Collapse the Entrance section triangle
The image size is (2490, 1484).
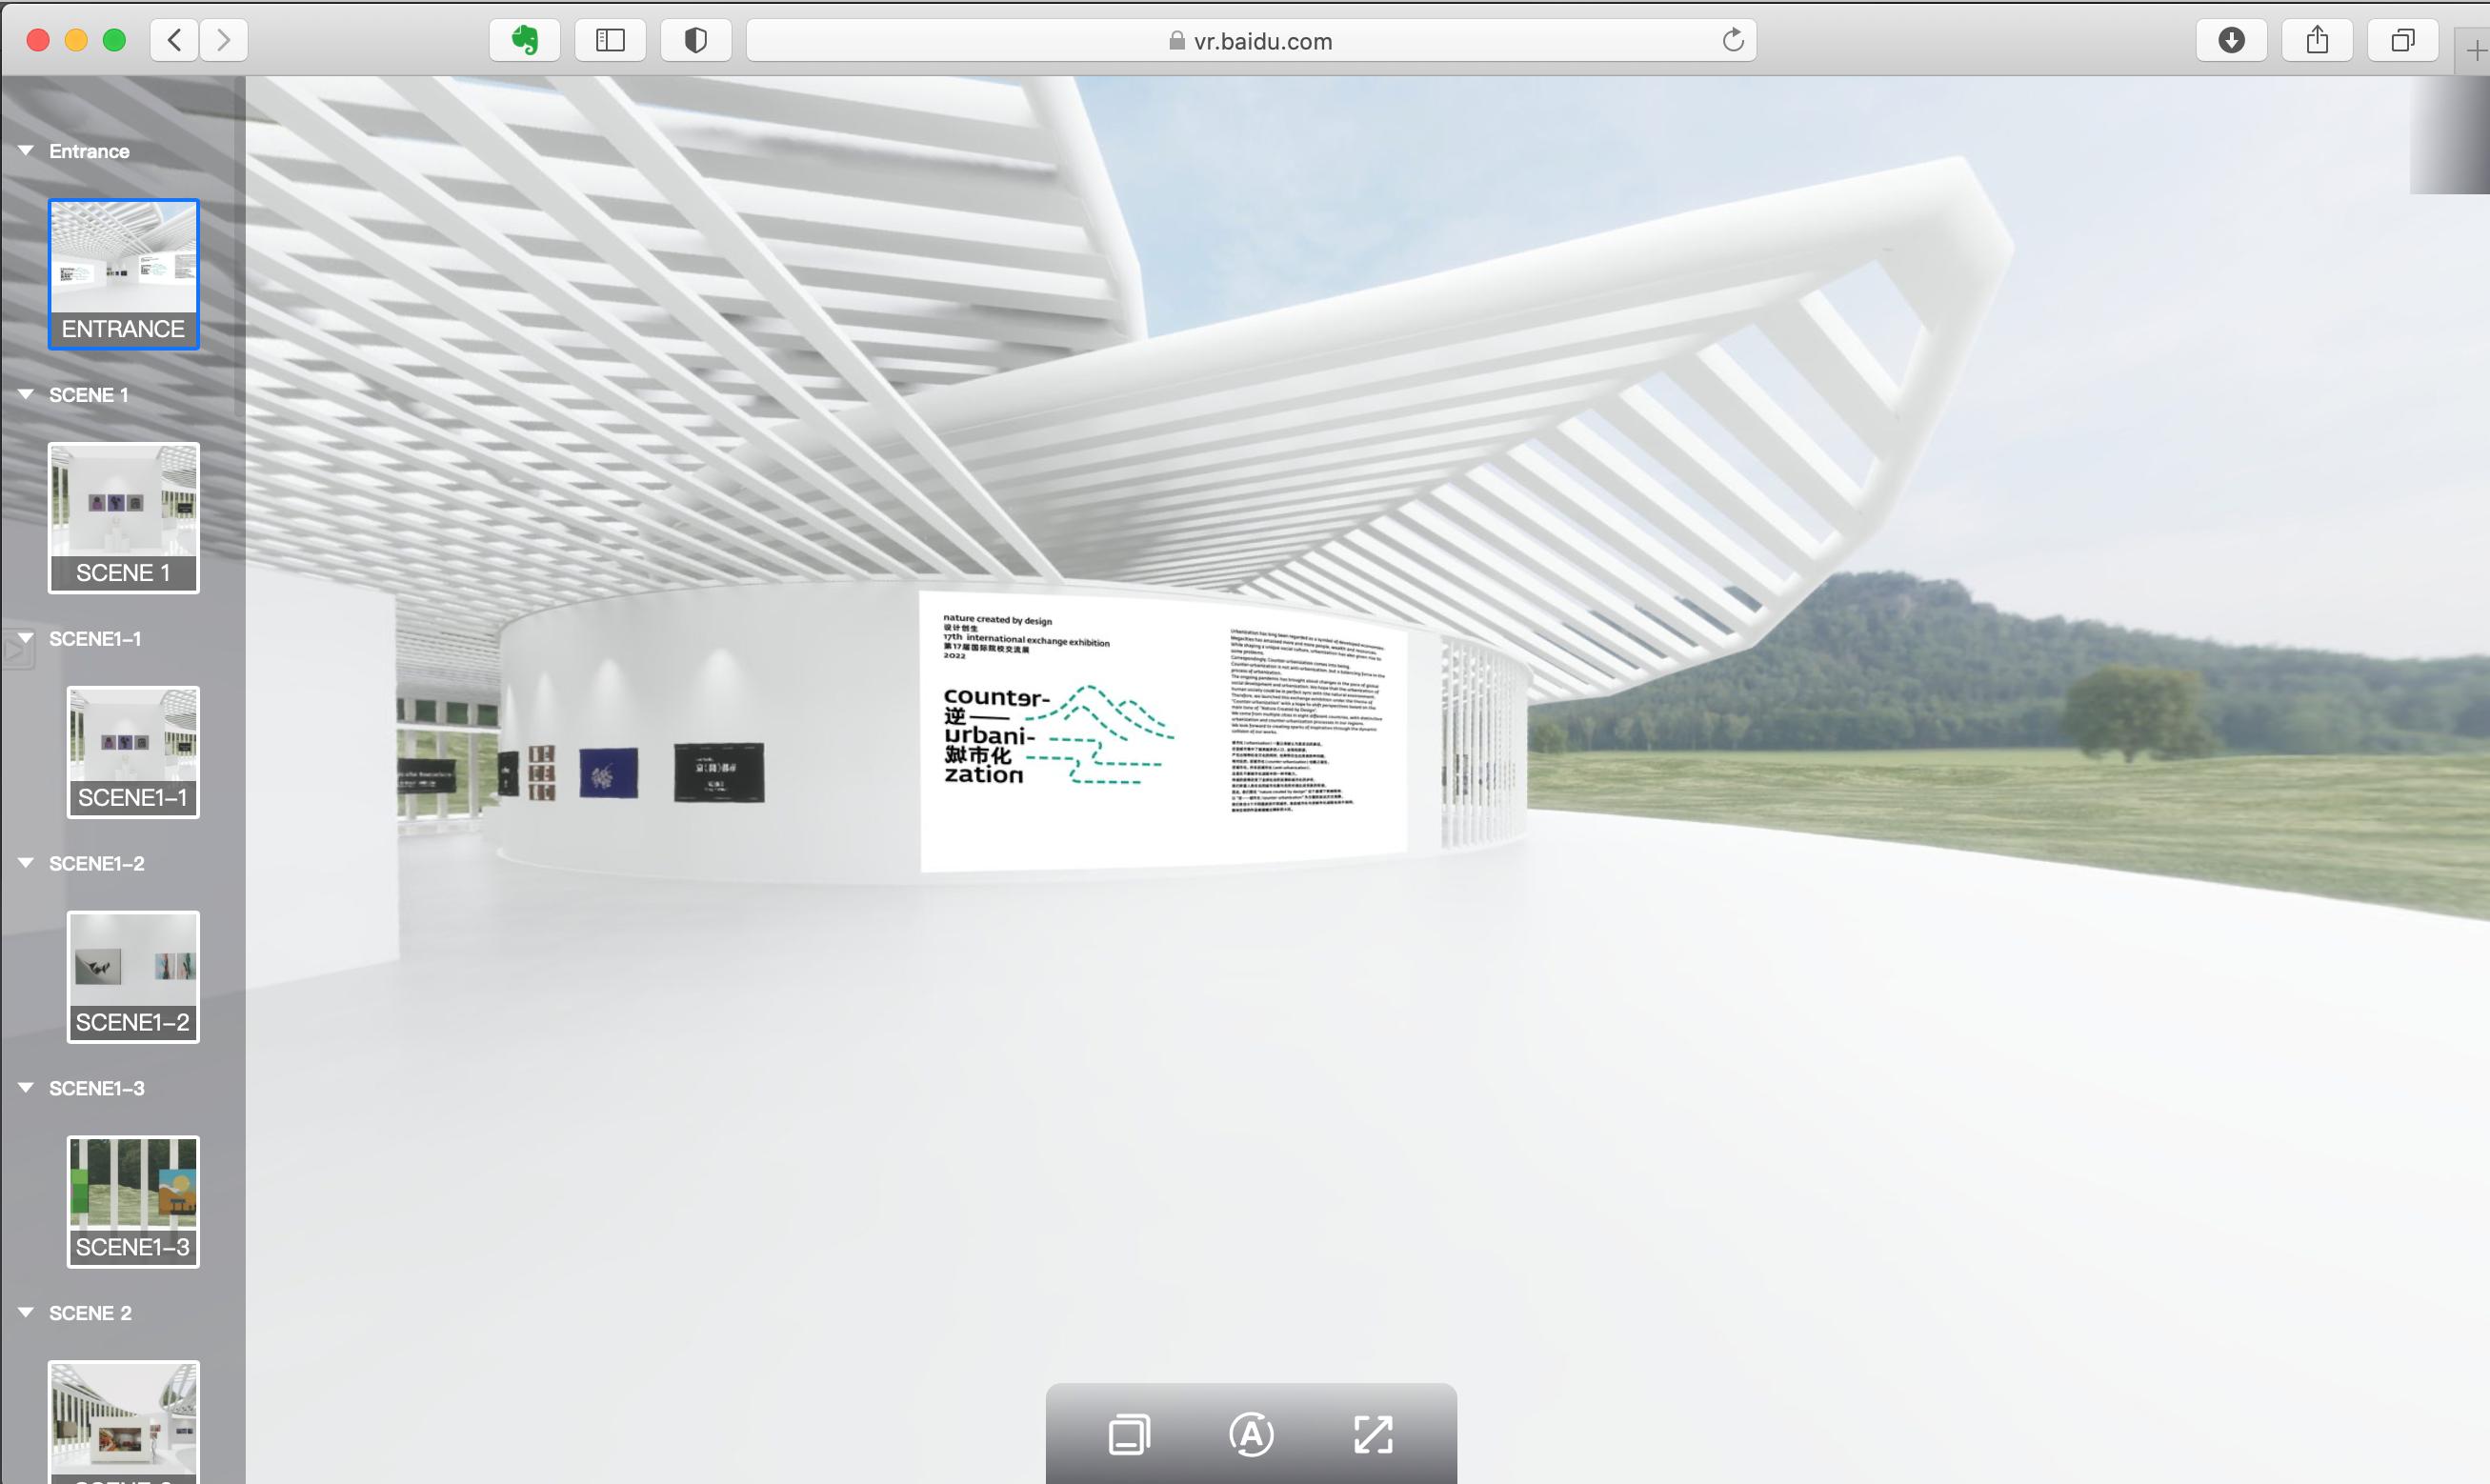26,150
